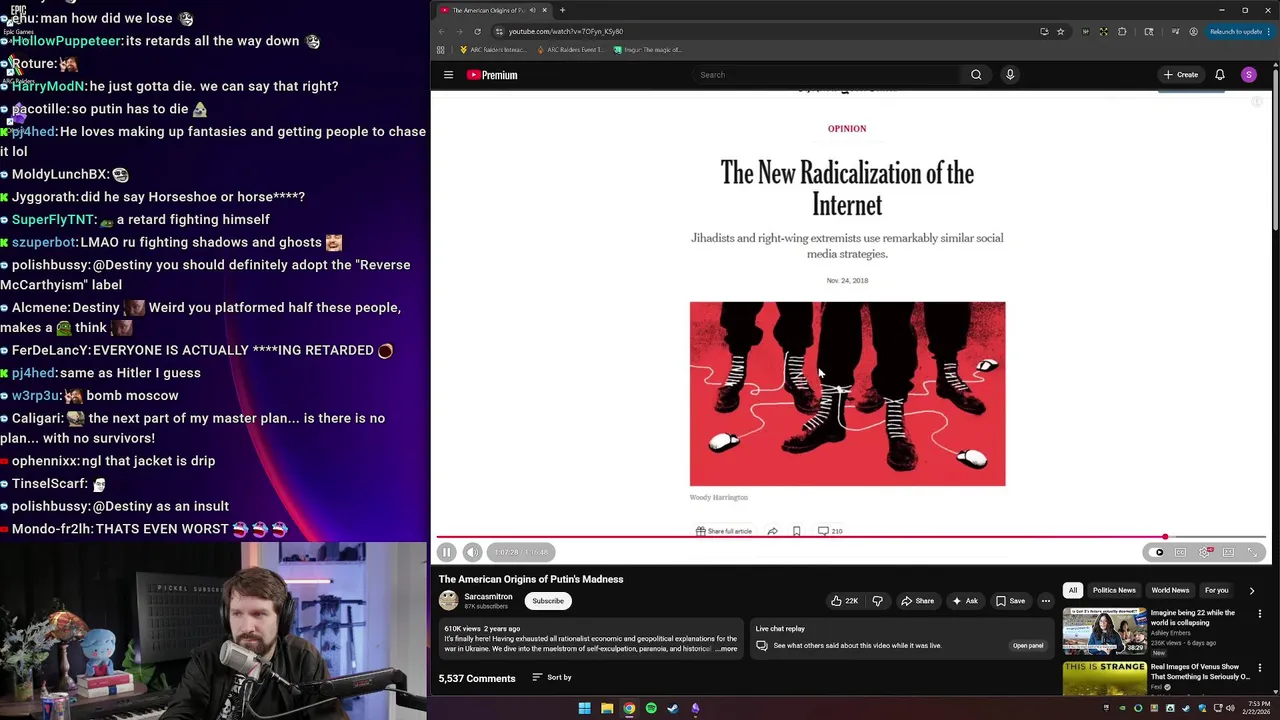Subscribe to Sarcasmitron

548,601
